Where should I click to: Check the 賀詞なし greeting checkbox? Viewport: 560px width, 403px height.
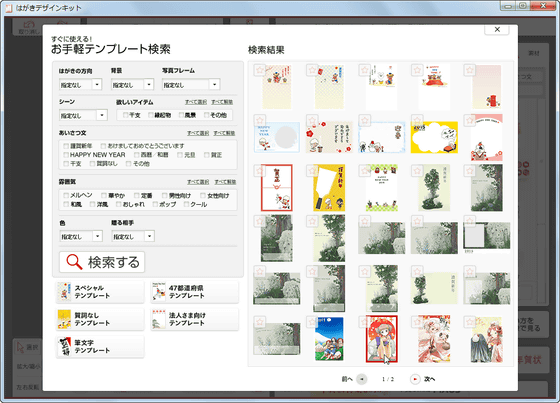(92, 164)
